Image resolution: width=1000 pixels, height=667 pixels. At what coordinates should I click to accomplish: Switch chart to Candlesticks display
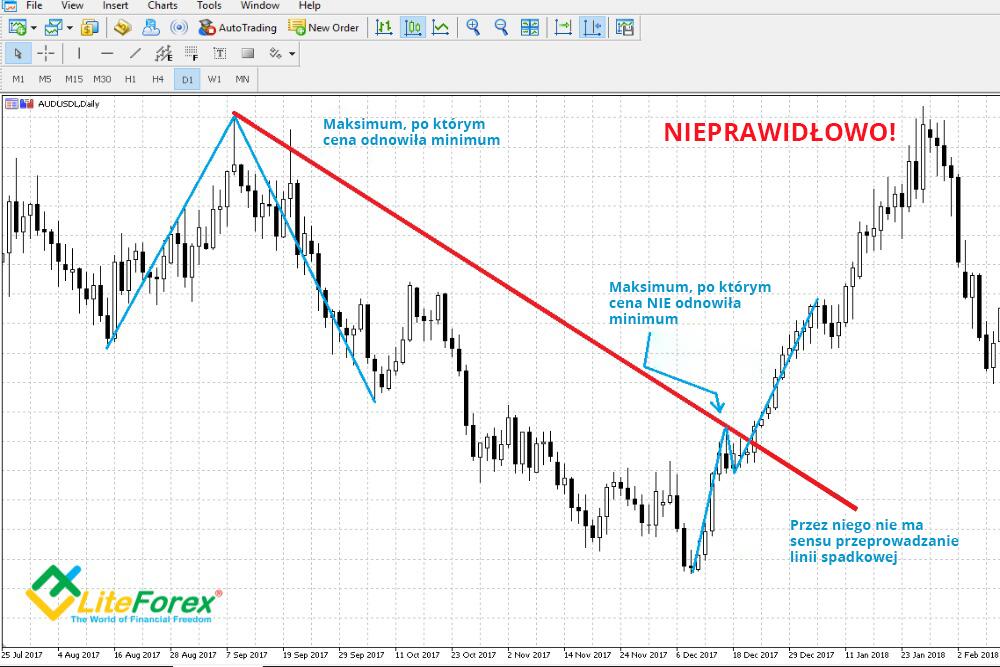coord(412,27)
